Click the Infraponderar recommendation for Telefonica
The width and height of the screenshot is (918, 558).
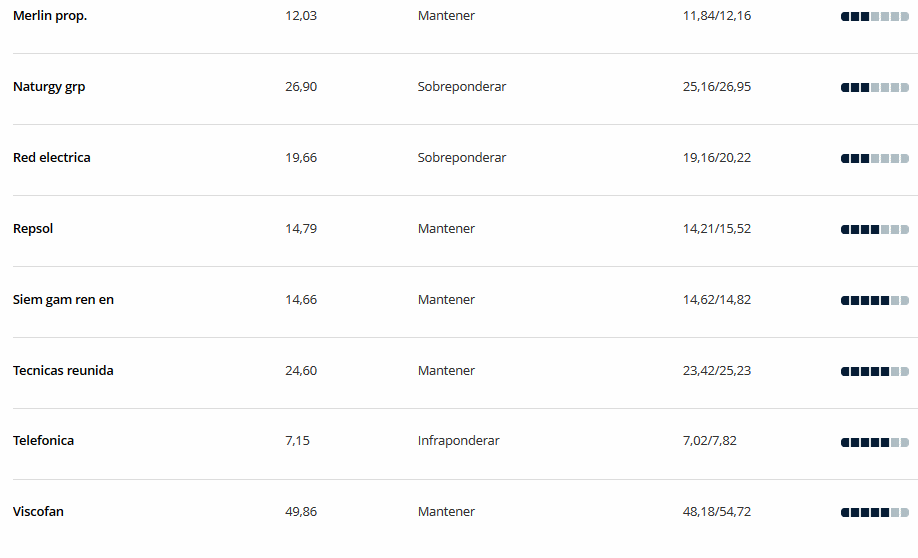click(x=458, y=441)
